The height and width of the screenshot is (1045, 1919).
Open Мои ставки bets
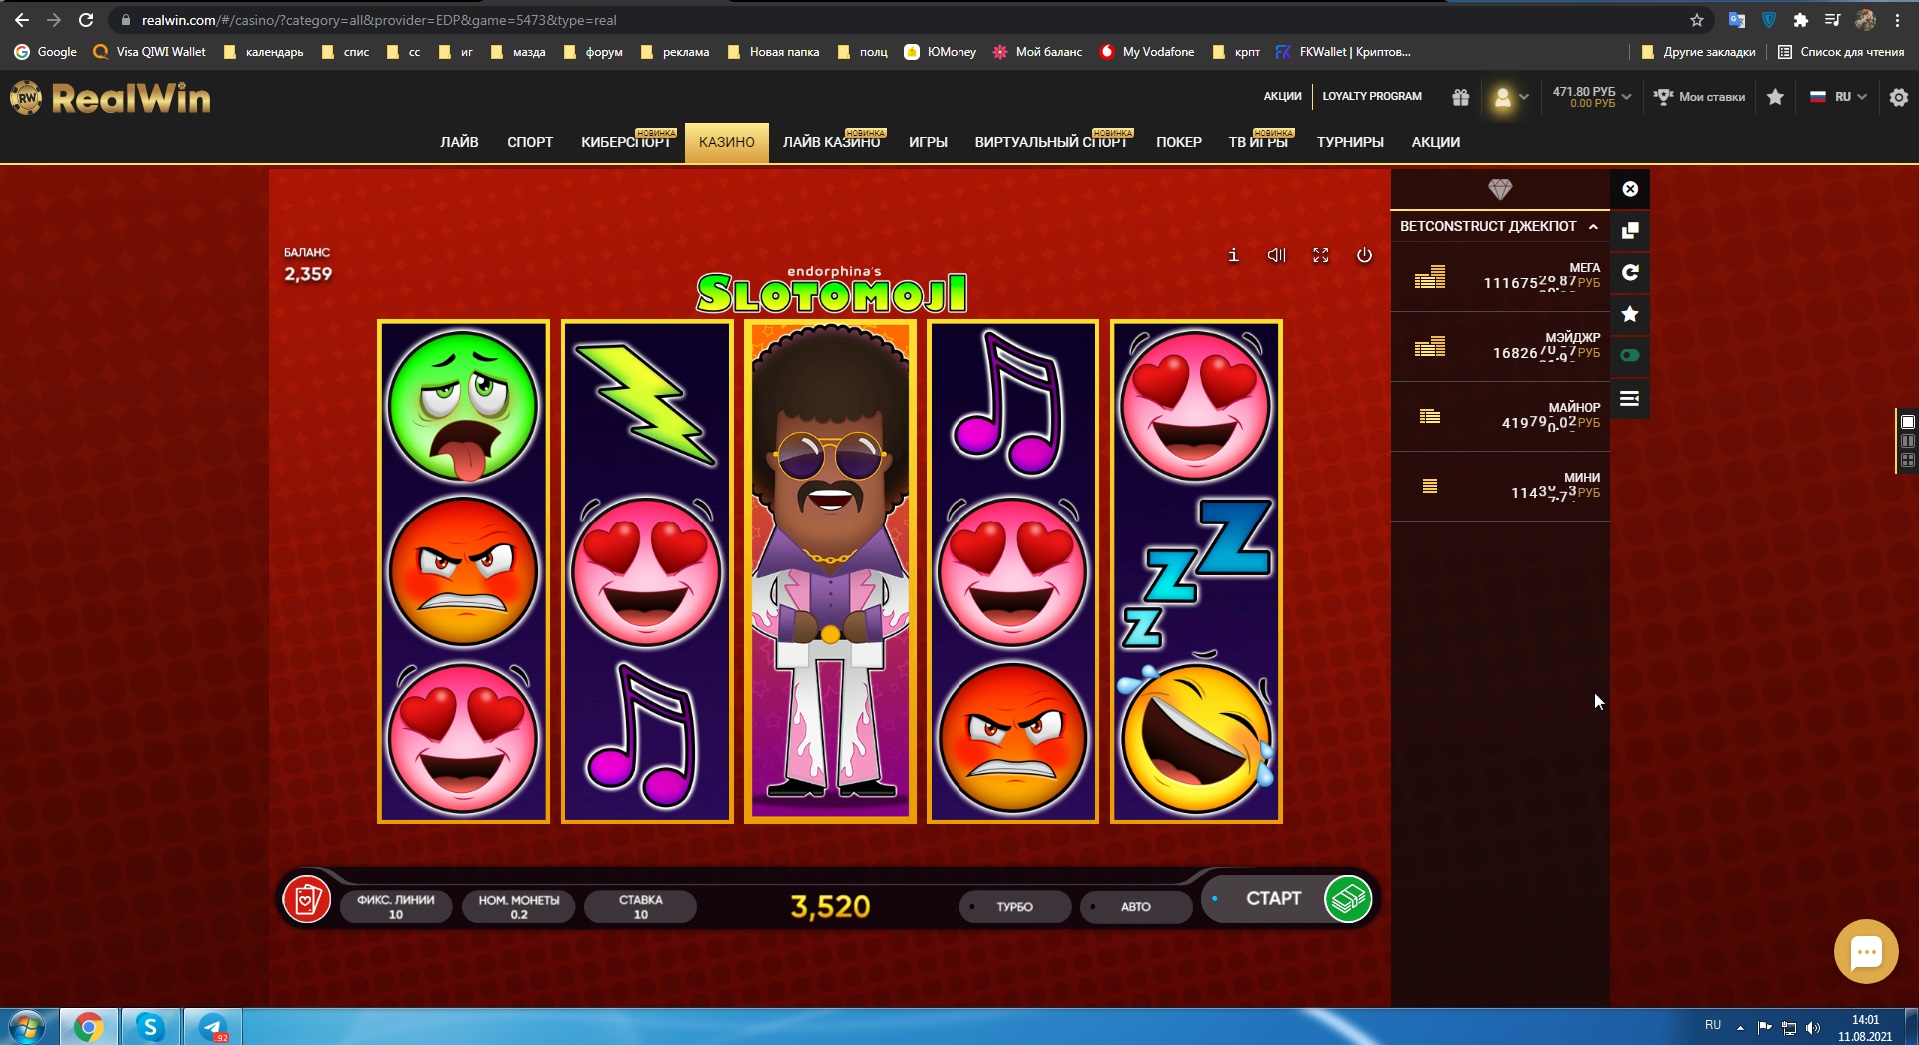1700,97
